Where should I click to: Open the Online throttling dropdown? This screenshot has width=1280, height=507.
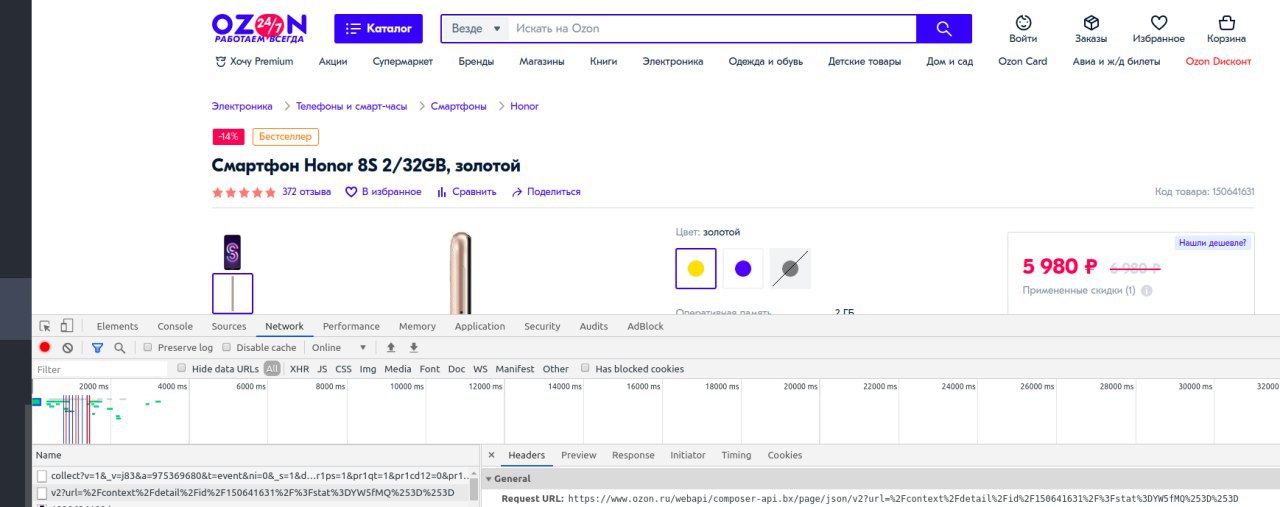pos(339,348)
